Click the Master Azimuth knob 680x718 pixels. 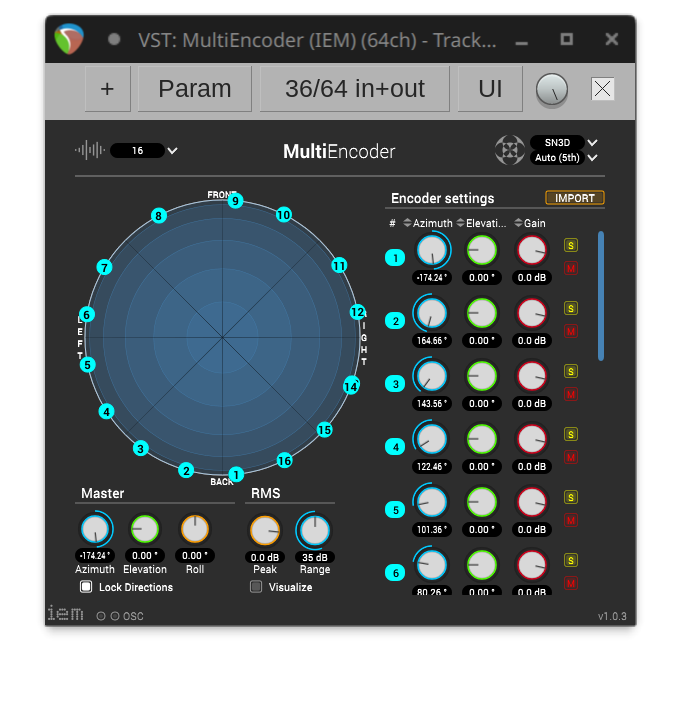95,529
